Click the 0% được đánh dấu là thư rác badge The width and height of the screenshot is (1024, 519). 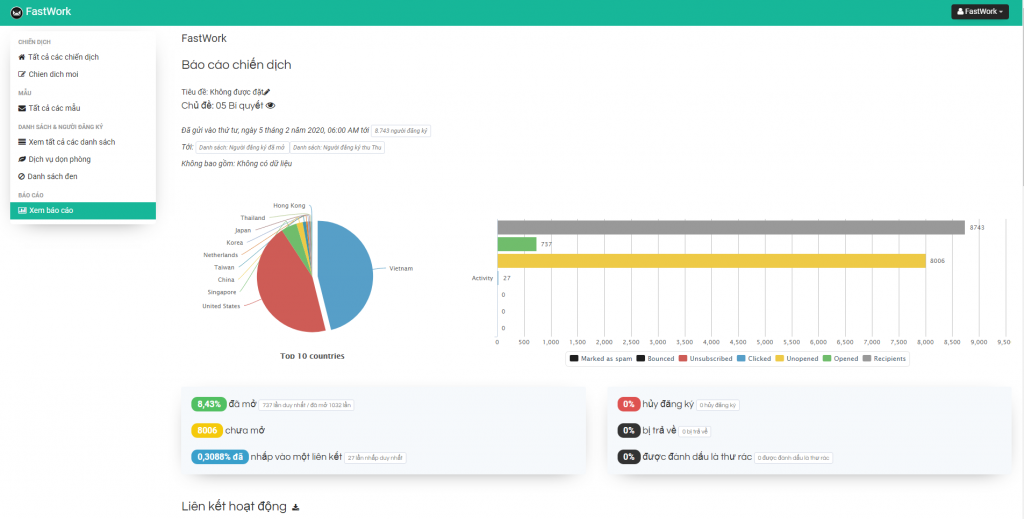(628, 457)
